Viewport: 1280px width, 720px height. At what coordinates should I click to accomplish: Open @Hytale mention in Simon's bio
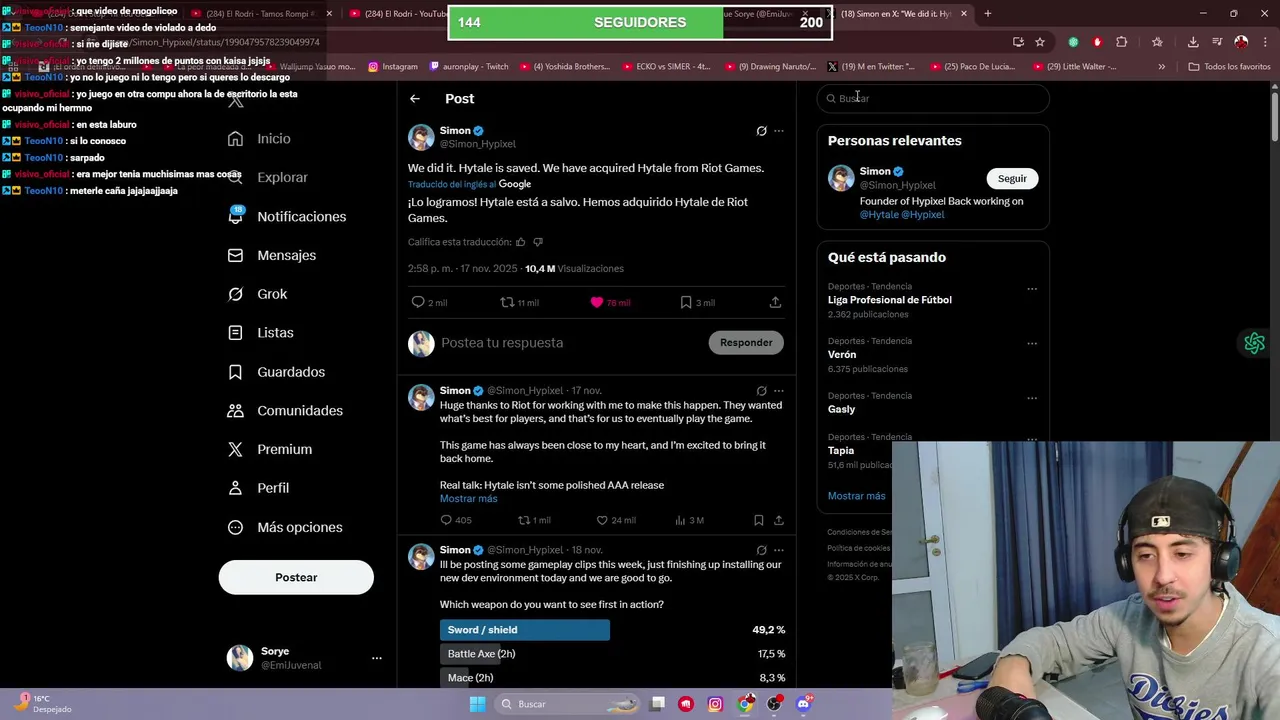coord(879,215)
